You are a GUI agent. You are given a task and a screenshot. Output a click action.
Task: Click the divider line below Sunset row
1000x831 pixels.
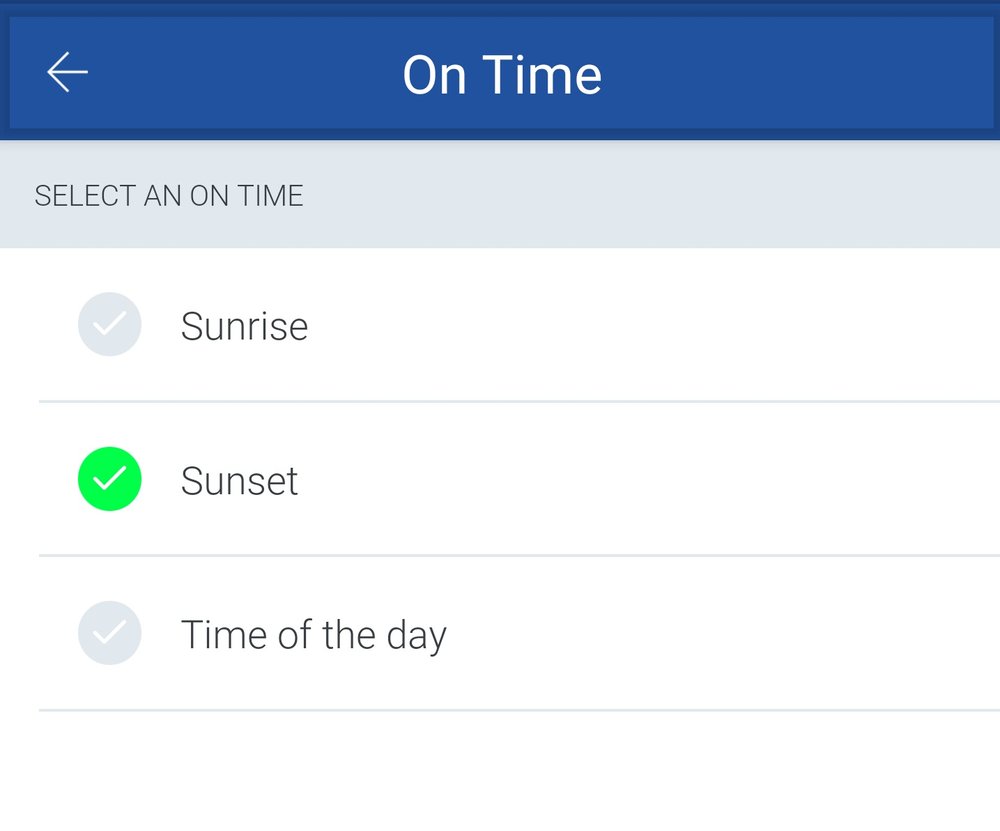(519, 555)
